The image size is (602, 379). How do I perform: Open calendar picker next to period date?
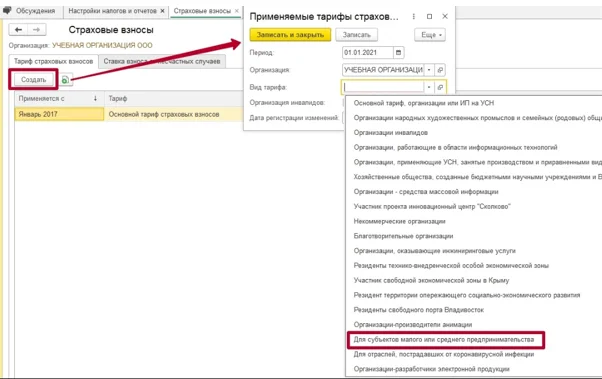coord(399,53)
